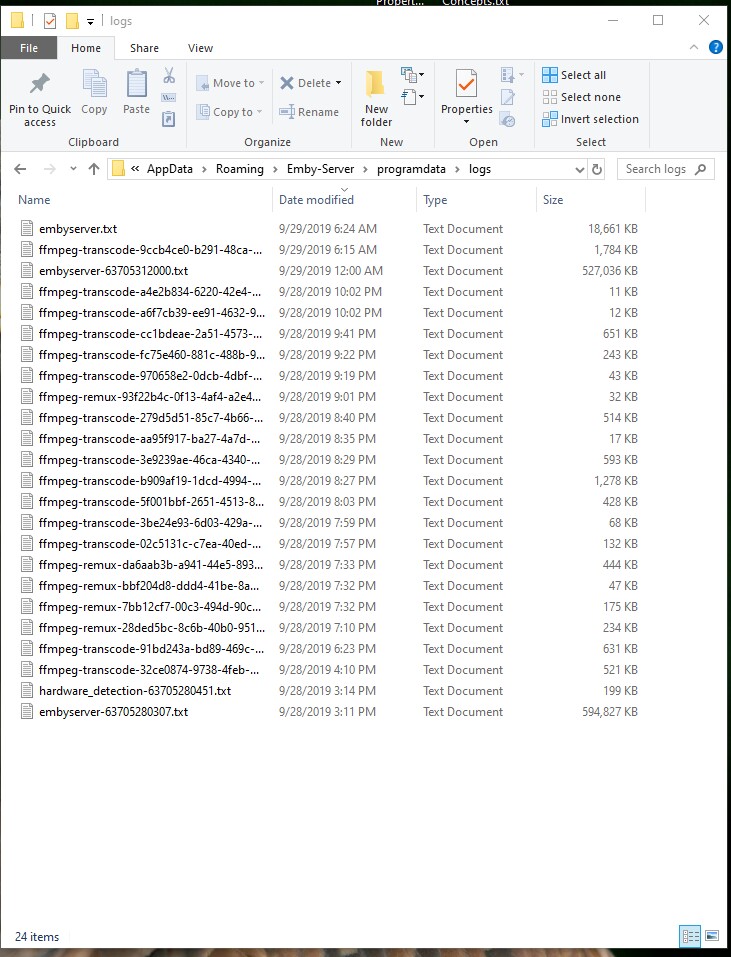Switch to Large icons view layout

(711, 936)
